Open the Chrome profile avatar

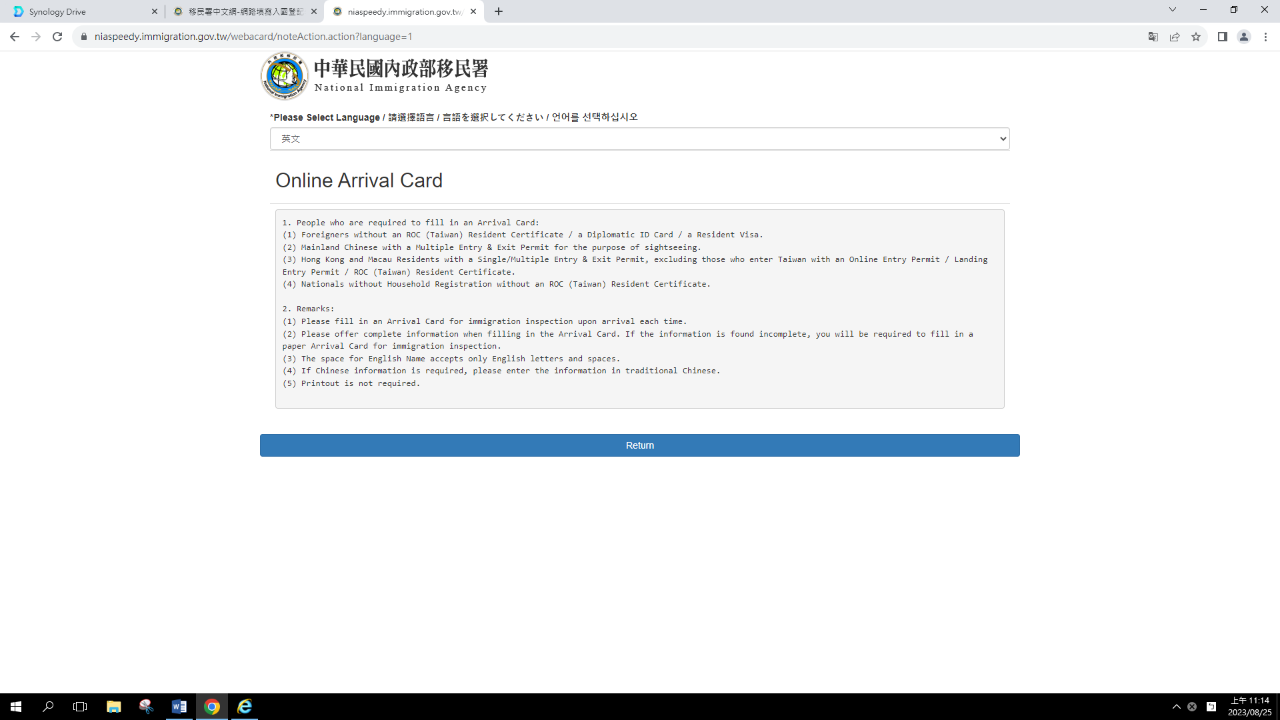point(1244,37)
